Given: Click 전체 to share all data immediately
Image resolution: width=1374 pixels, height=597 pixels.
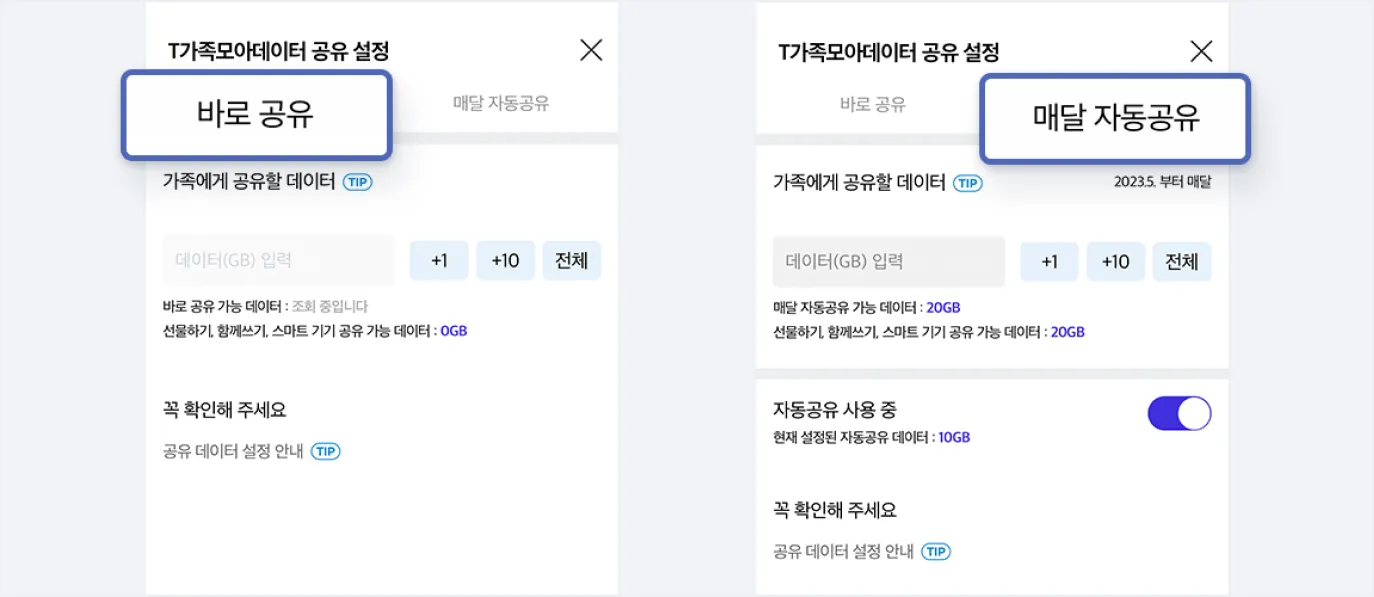Looking at the screenshot, I should (572, 259).
